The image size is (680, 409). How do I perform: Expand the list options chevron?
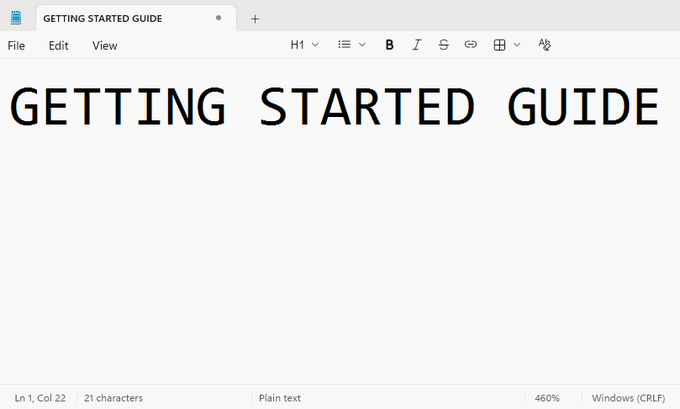[x=363, y=45]
